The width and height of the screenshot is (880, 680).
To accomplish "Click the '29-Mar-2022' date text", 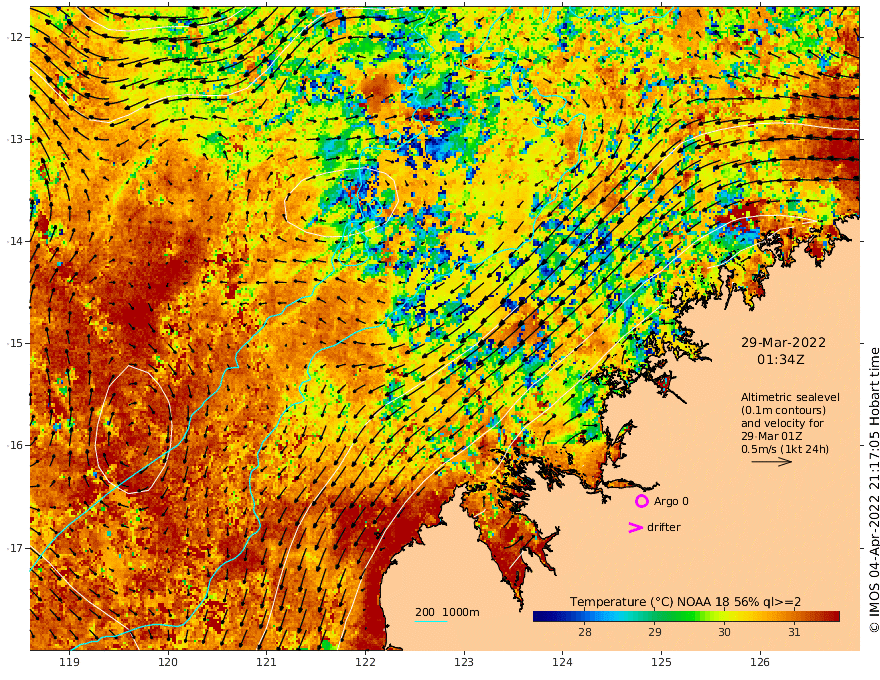I will [x=783, y=342].
